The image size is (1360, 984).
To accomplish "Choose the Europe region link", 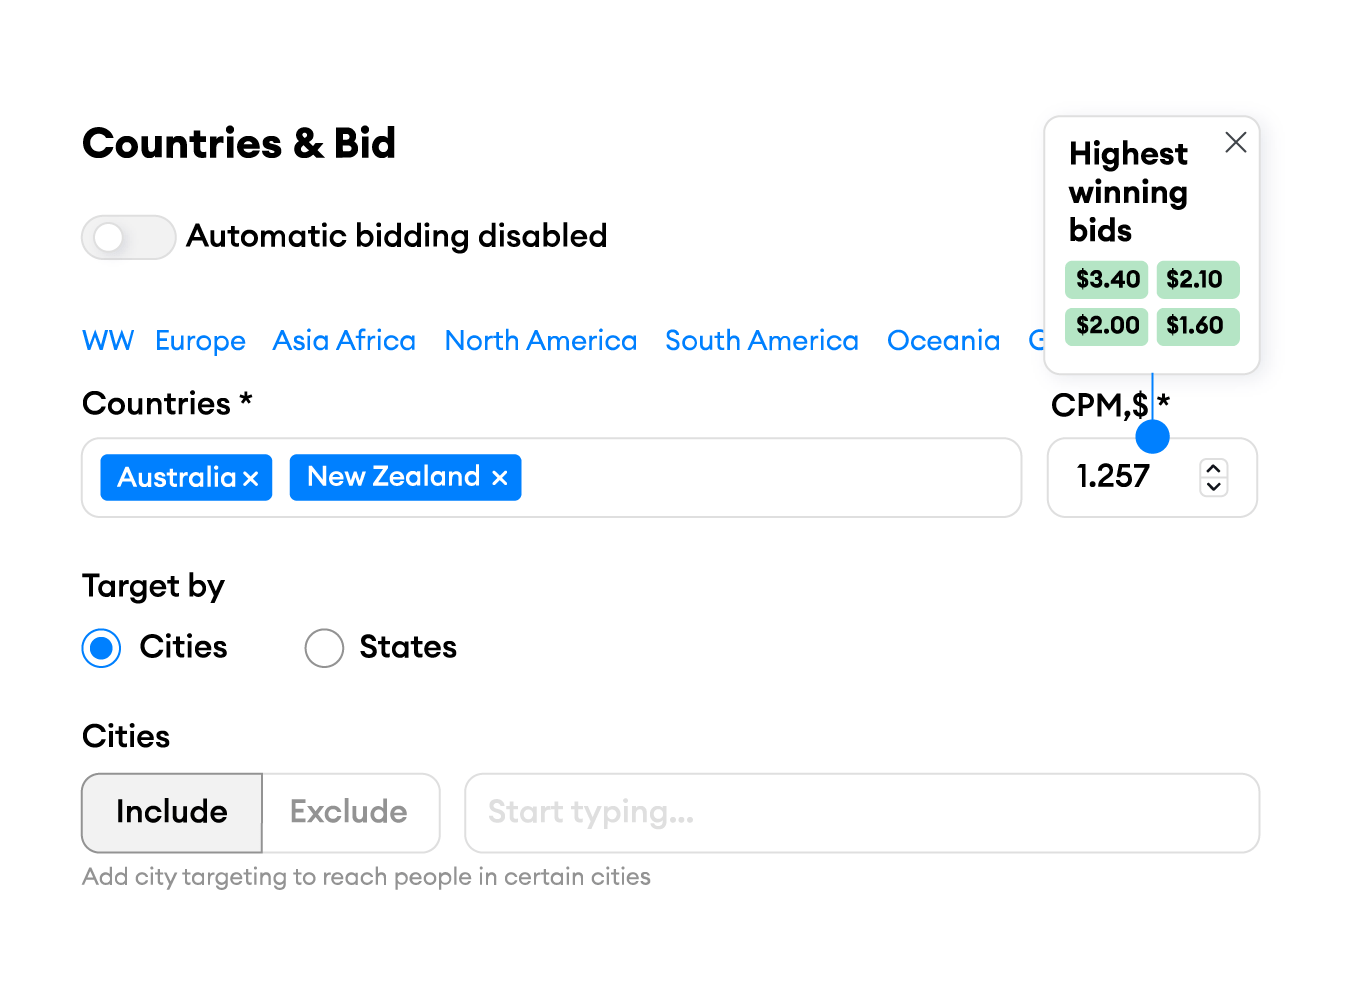I will tap(200, 341).
